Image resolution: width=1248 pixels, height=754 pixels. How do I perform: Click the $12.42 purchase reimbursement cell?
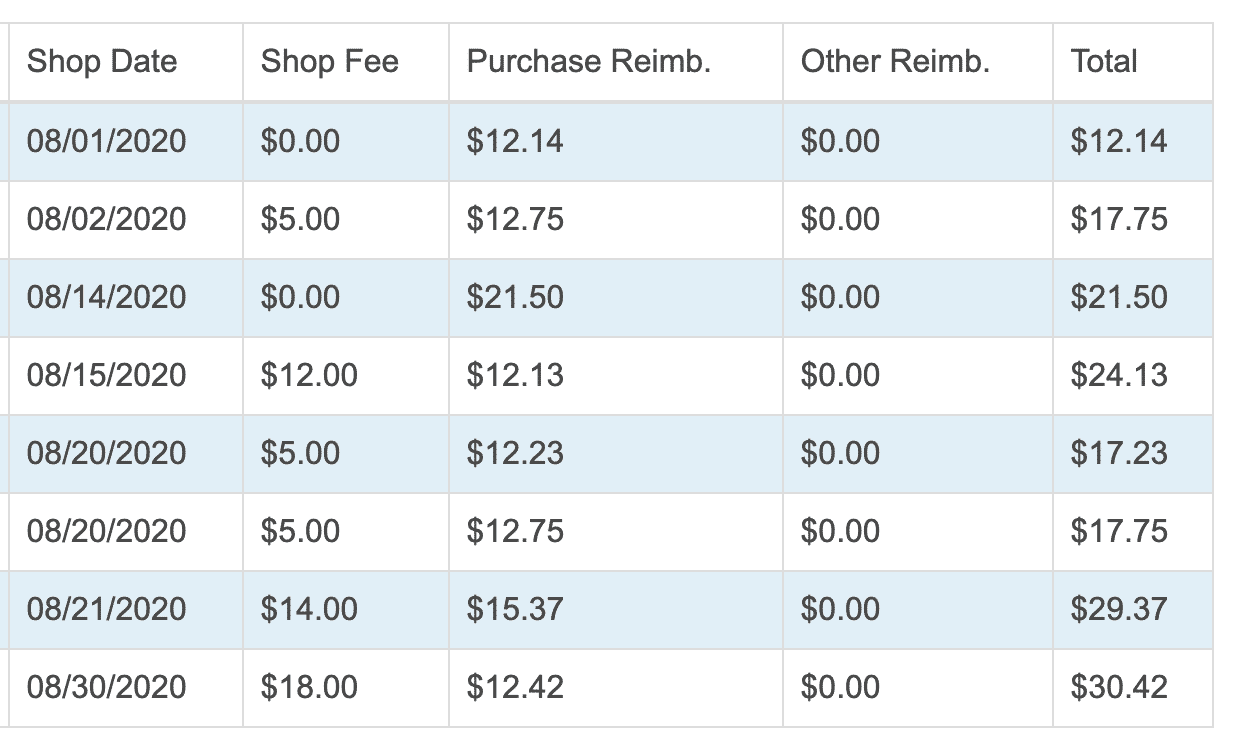point(616,688)
